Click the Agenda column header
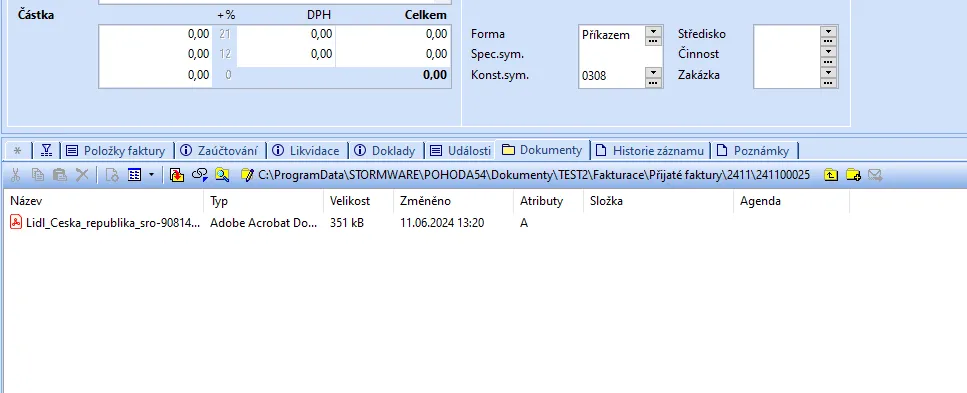The image size is (967, 393). (791, 201)
